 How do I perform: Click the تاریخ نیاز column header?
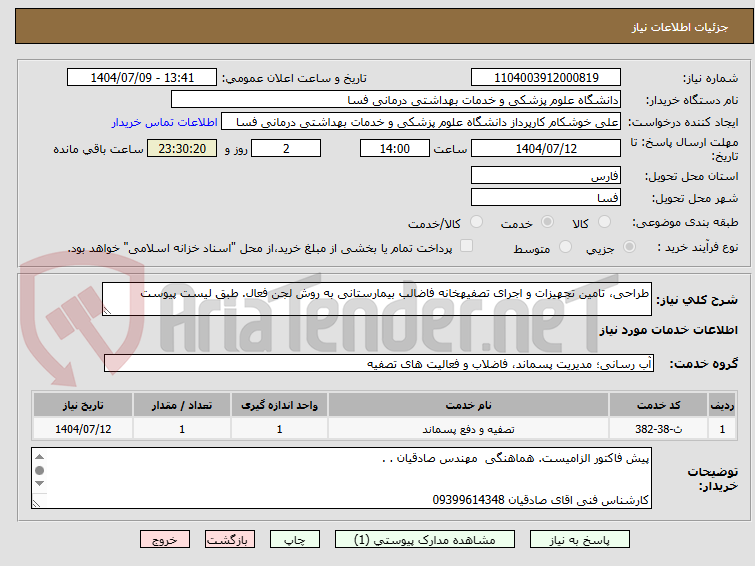coord(83,405)
